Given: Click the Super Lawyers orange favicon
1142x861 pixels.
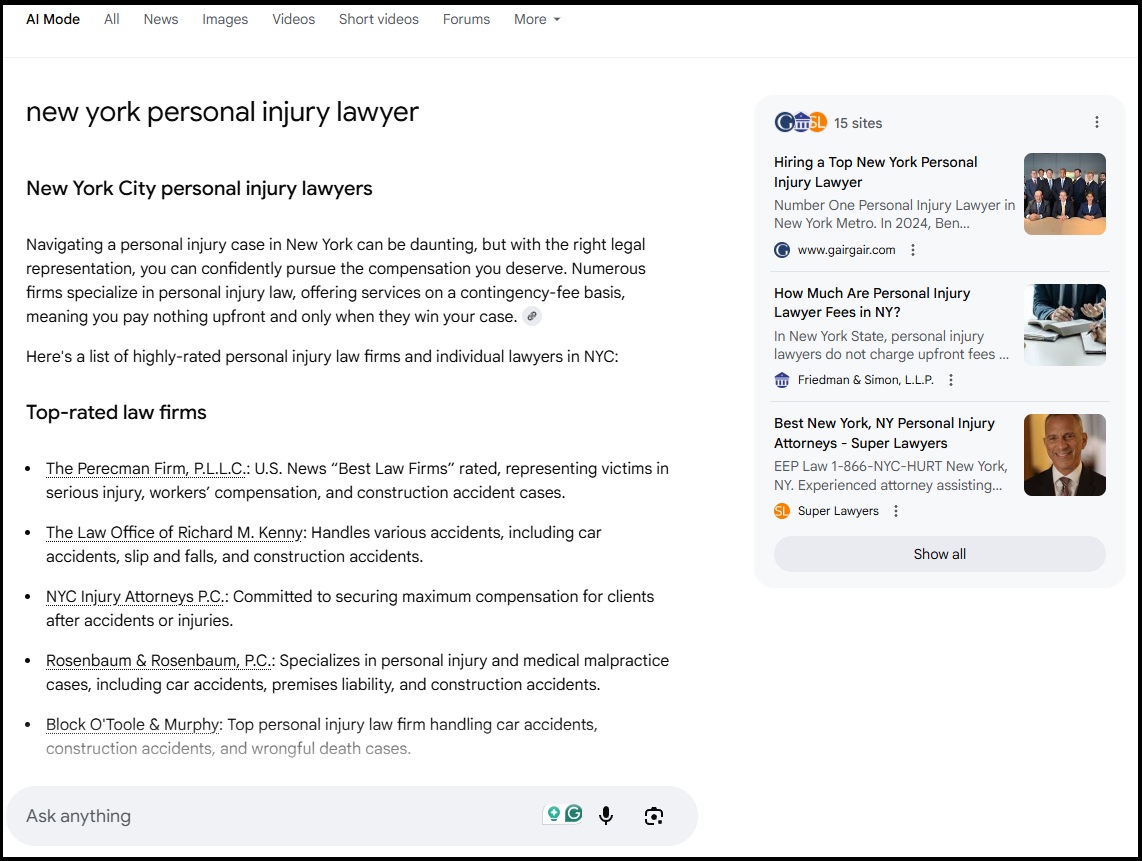Looking at the screenshot, I should 782,511.
